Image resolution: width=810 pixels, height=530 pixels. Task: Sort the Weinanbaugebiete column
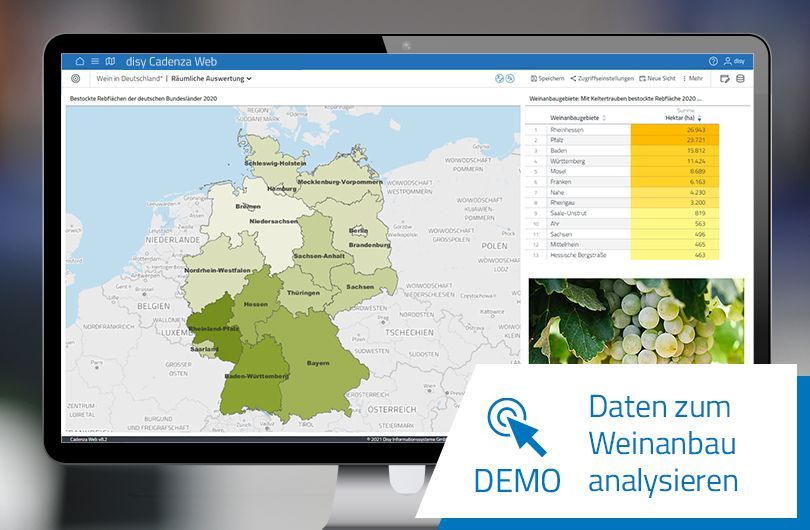[x=604, y=118]
